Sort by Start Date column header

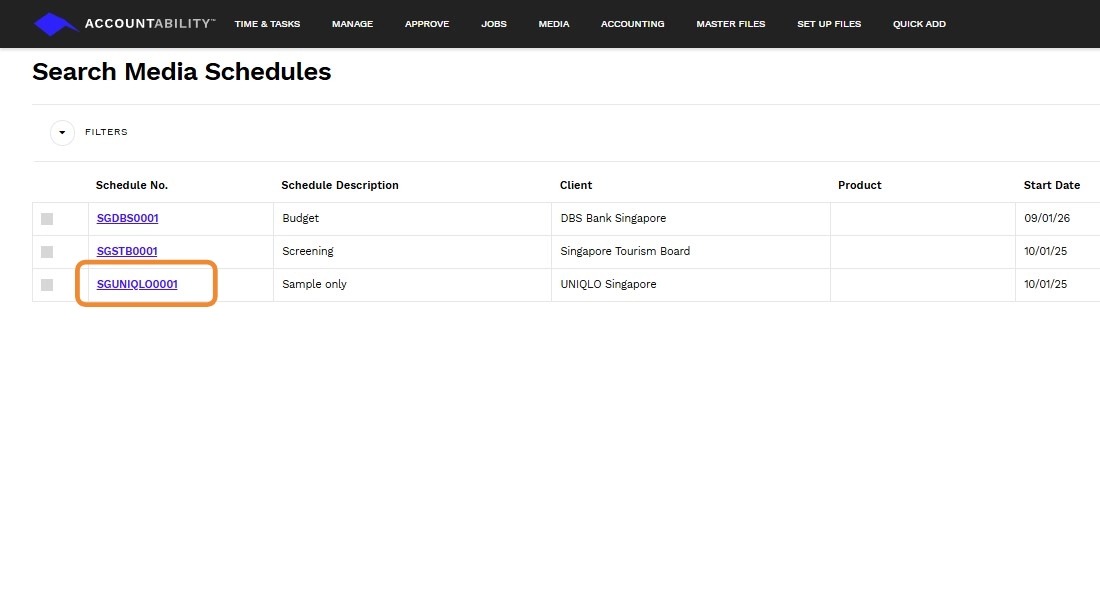pyautogui.click(x=1051, y=185)
